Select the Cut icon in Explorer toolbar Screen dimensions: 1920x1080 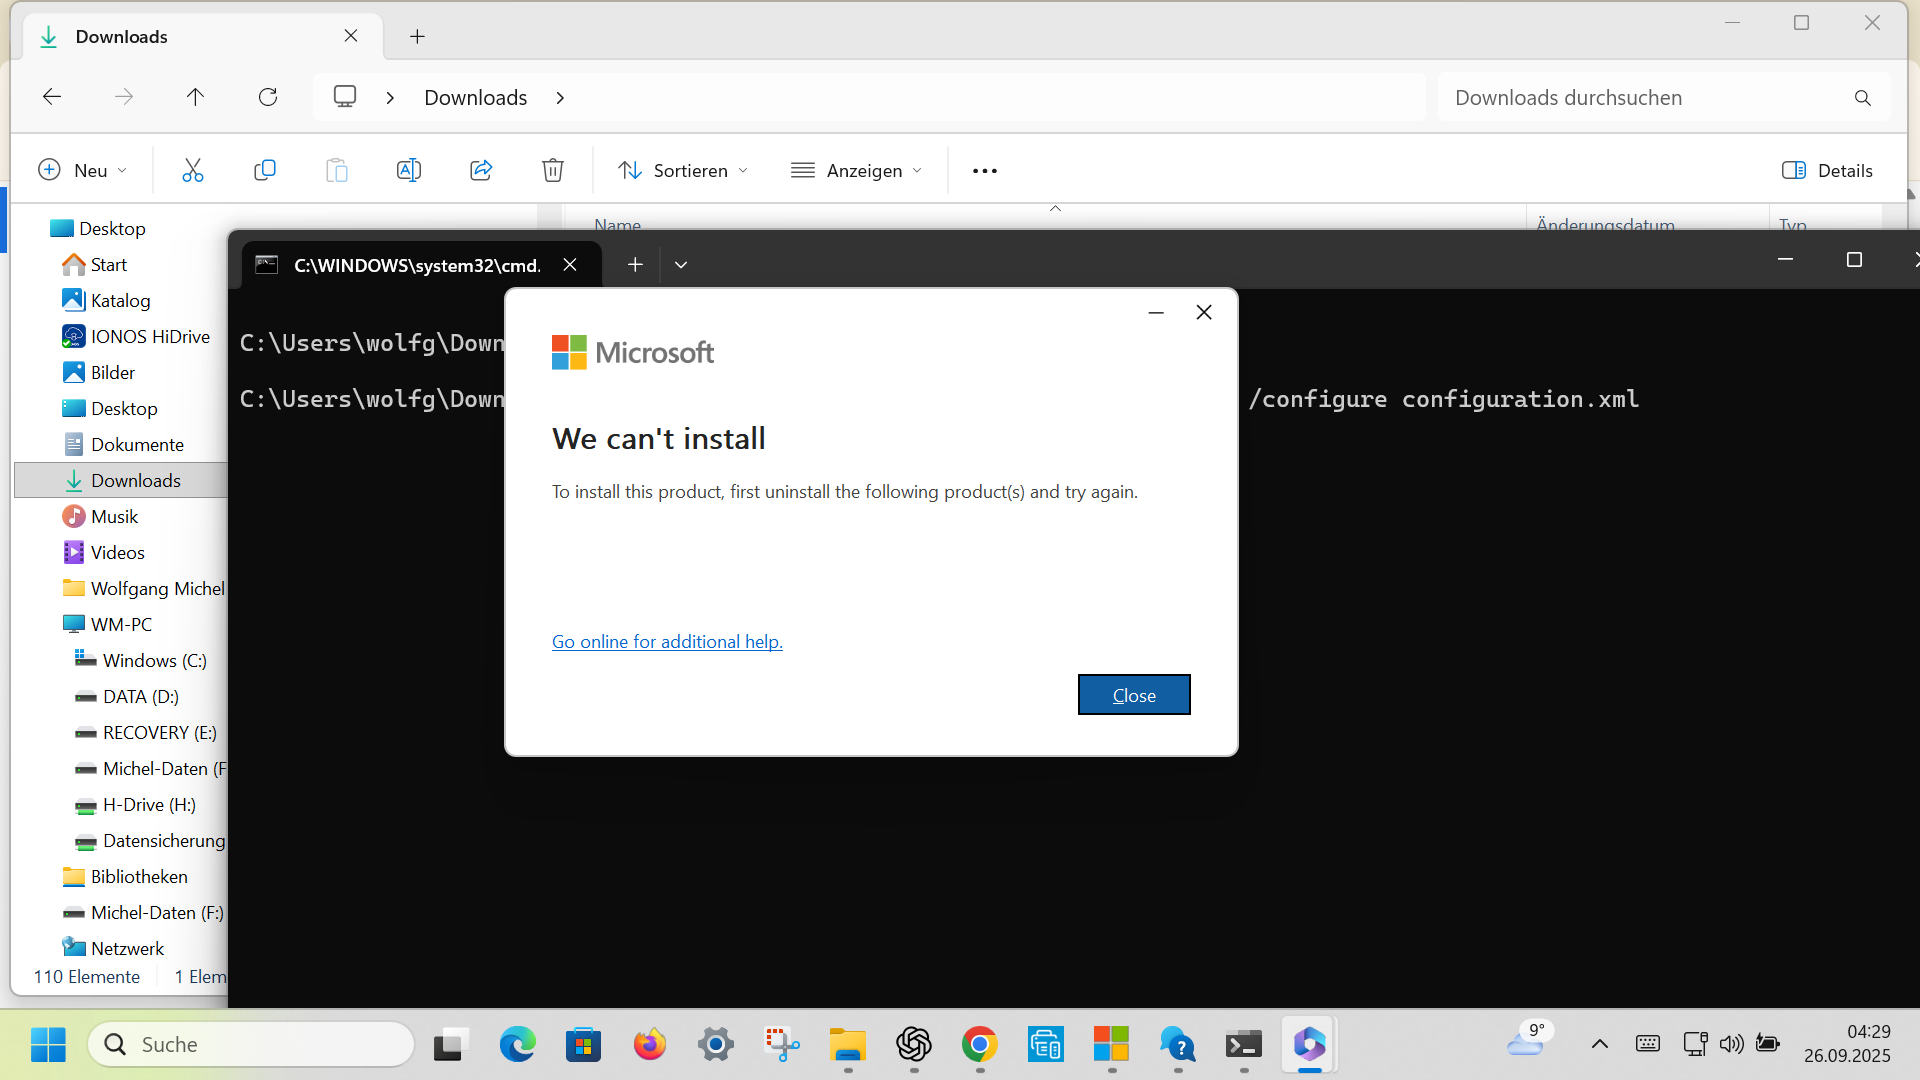(x=193, y=170)
